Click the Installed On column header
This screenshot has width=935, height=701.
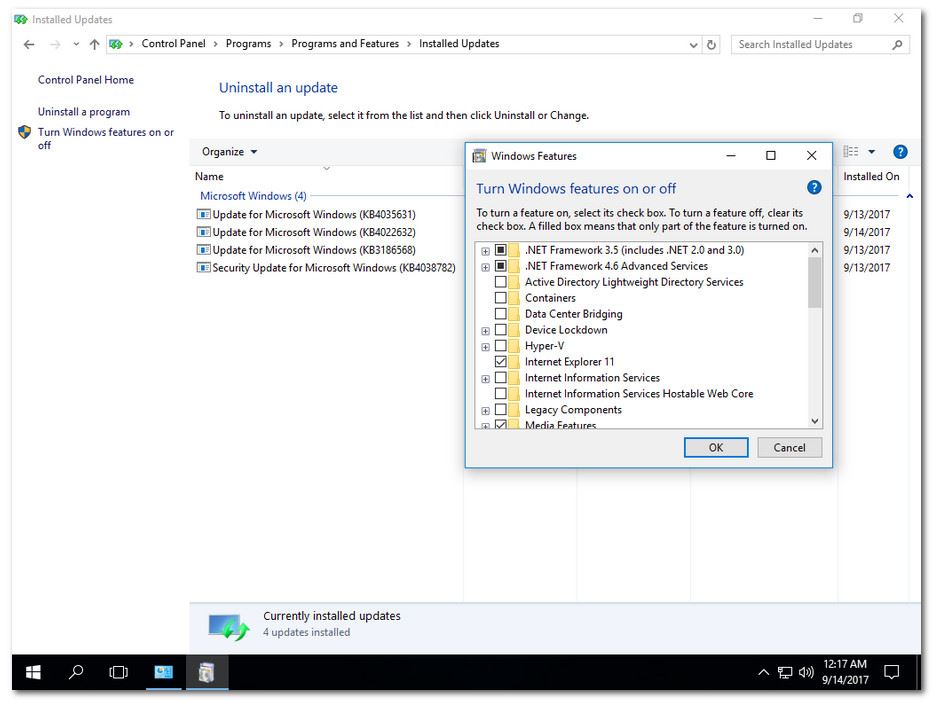[x=871, y=176]
